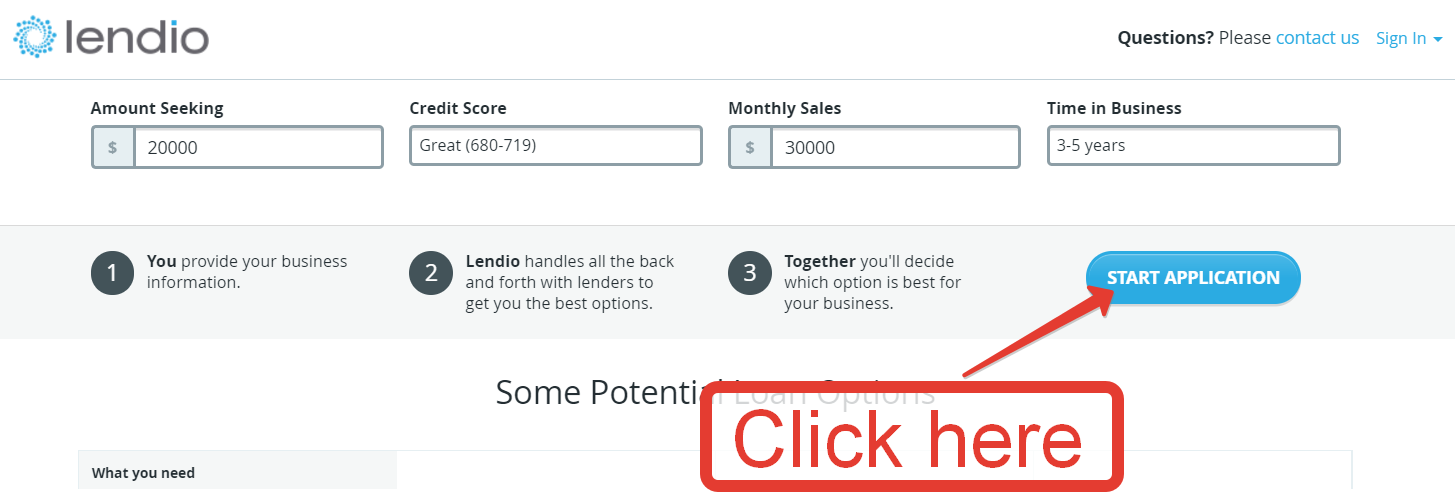The width and height of the screenshot is (1455, 492).
Task: Click the step 3 circle icon
Action: tap(750, 274)
